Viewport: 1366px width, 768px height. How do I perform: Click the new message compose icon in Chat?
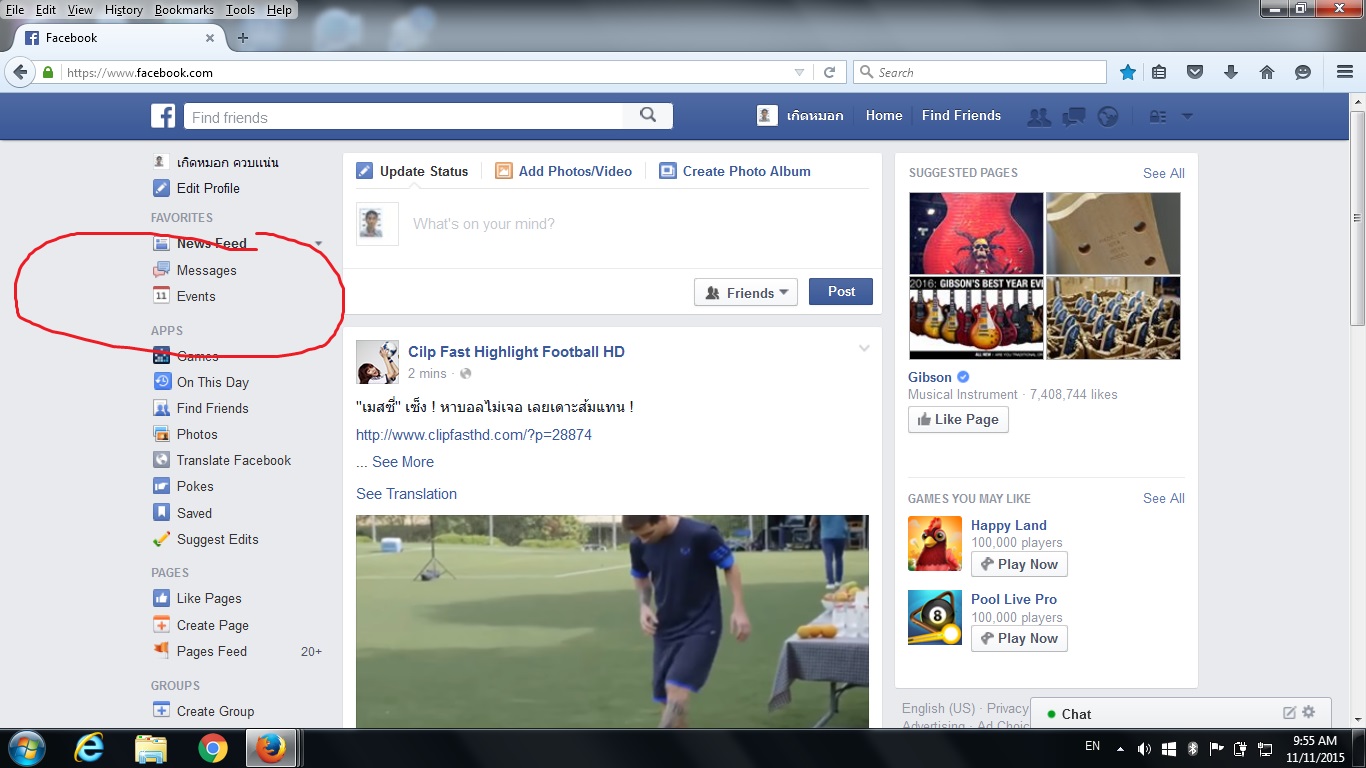(1289, 713)
